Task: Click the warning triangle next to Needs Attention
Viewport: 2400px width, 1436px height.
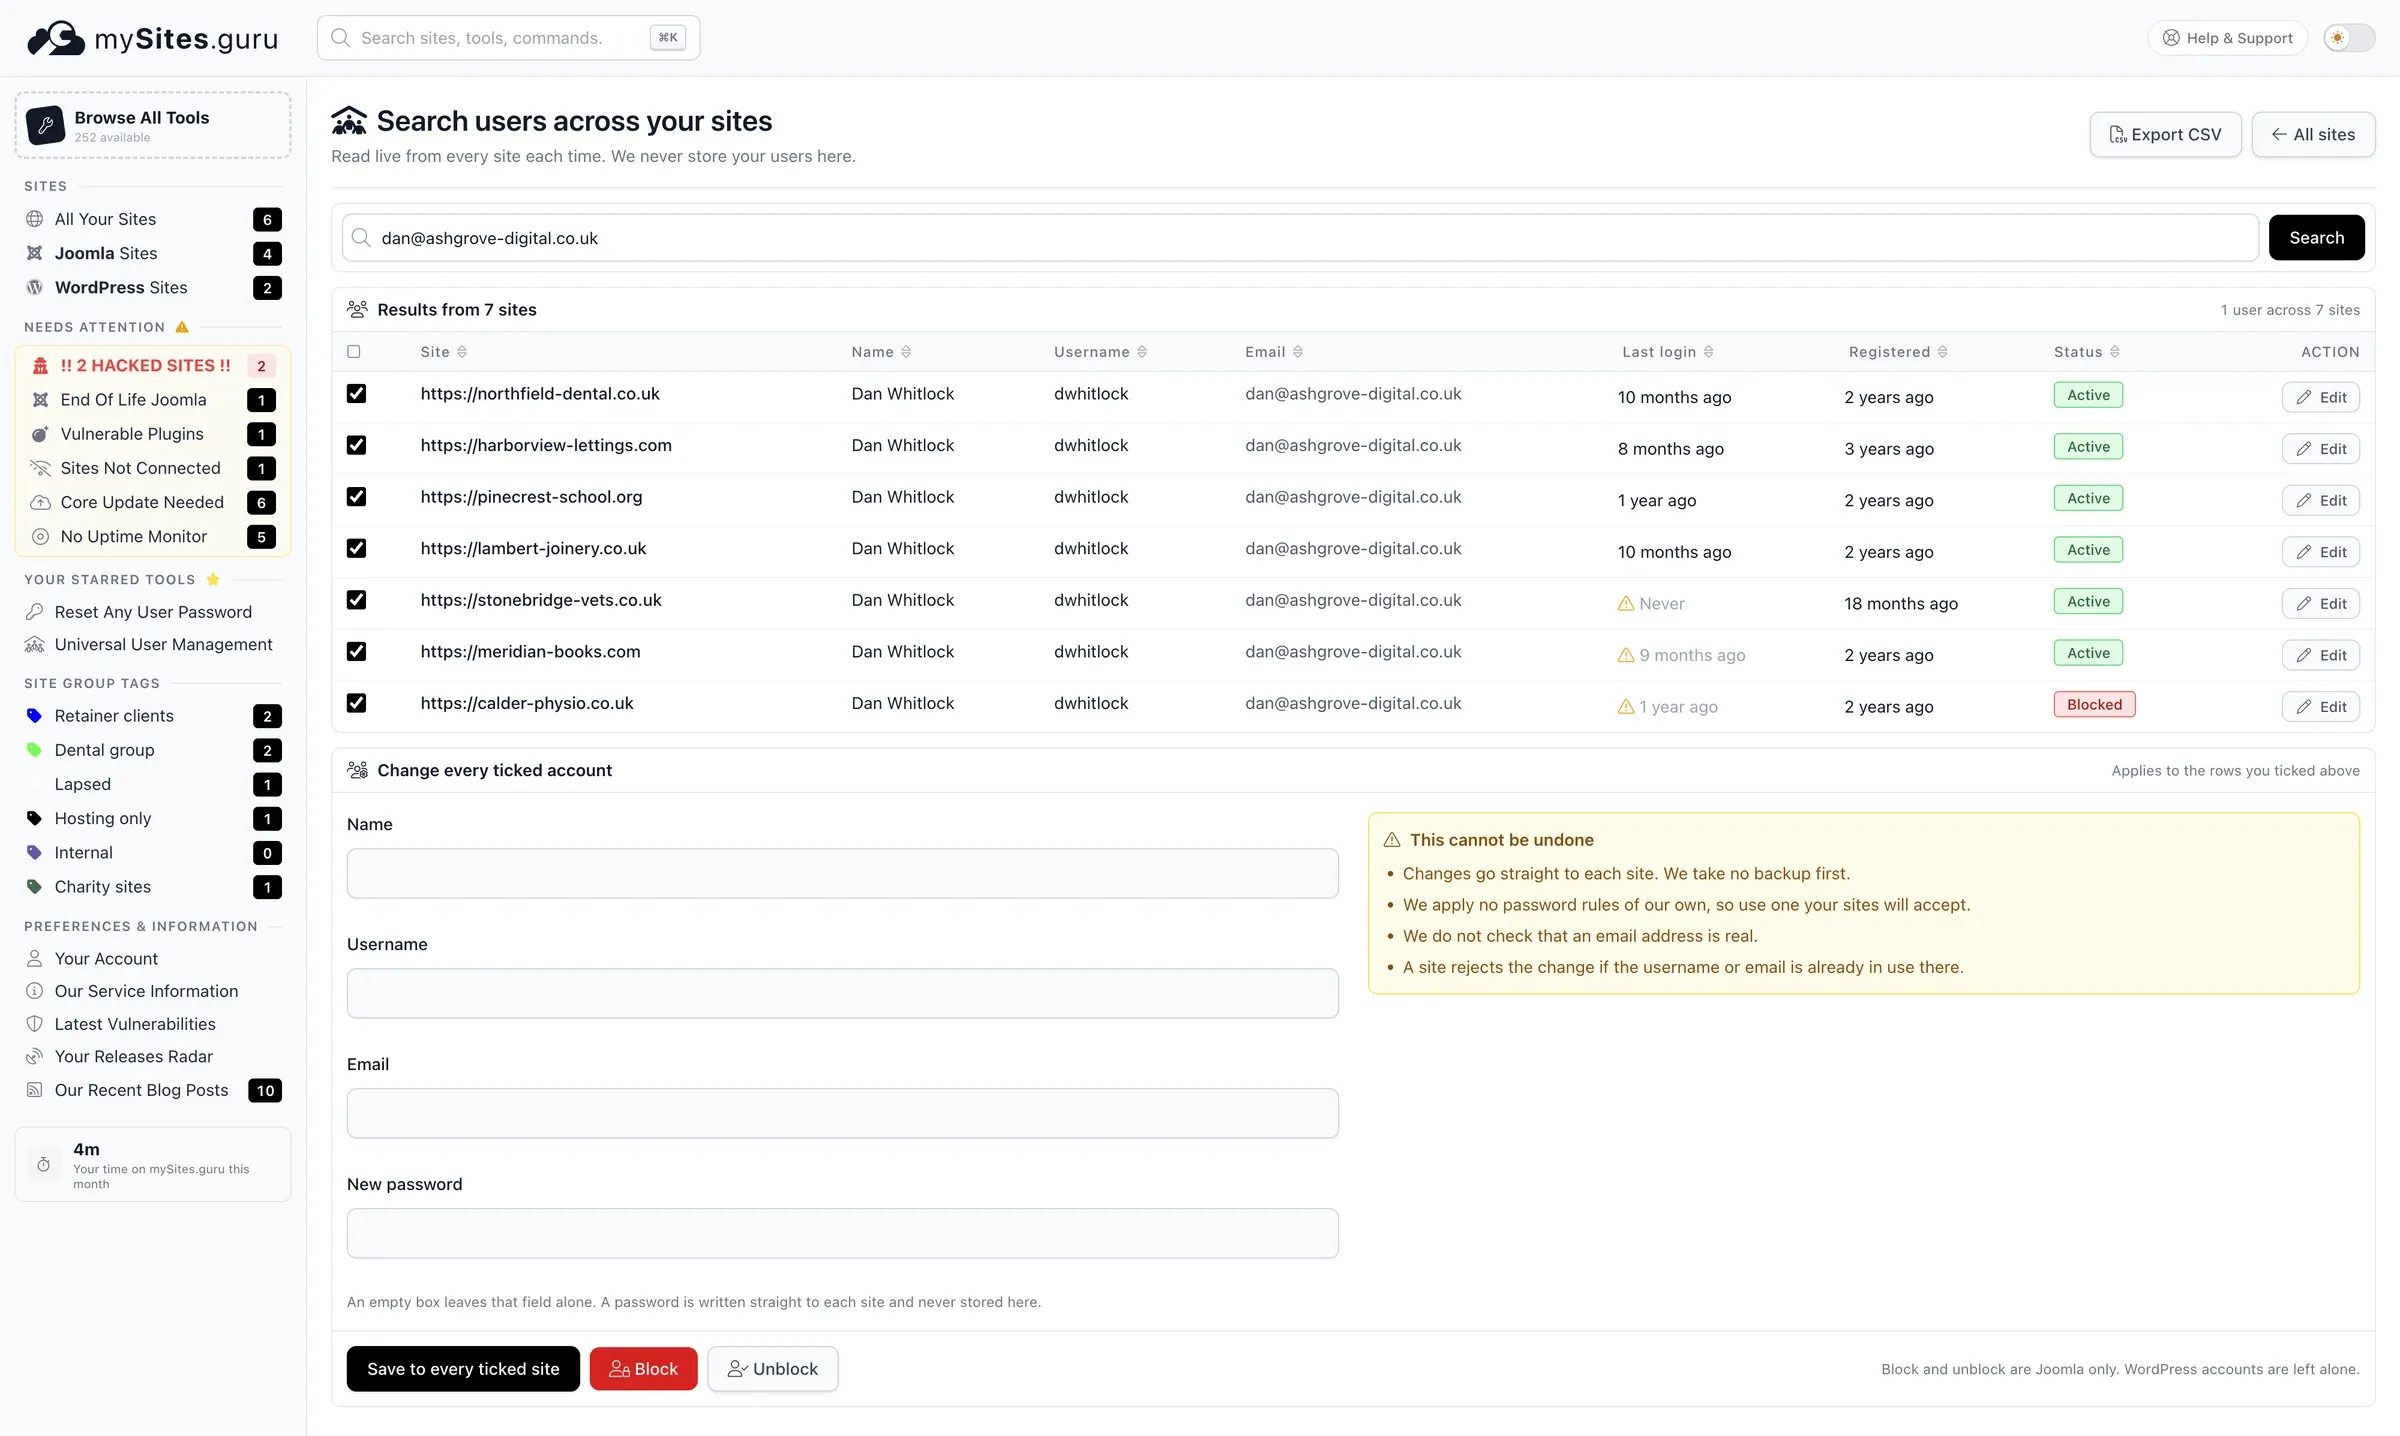Action: (x=182, y=327)
